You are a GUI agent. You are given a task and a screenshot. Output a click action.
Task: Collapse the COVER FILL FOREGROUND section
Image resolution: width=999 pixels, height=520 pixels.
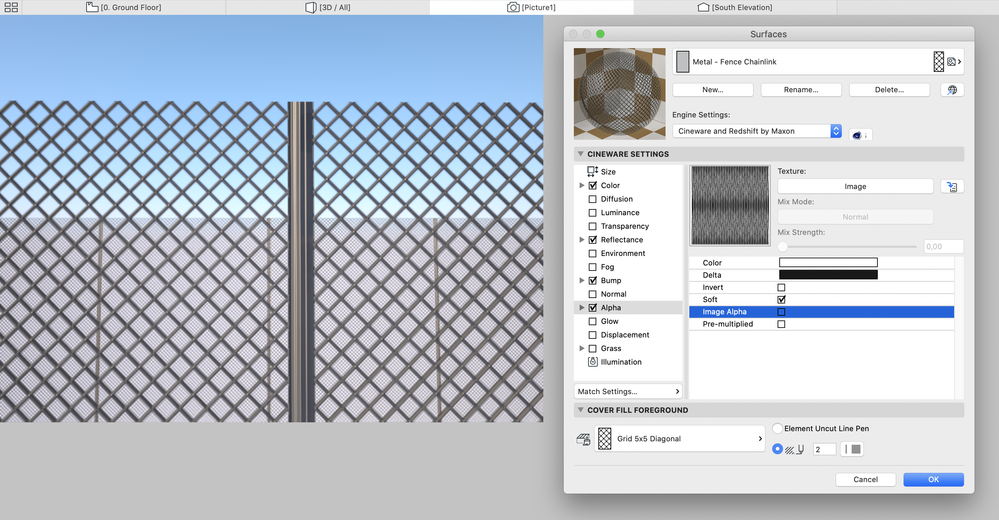(580, 410)
